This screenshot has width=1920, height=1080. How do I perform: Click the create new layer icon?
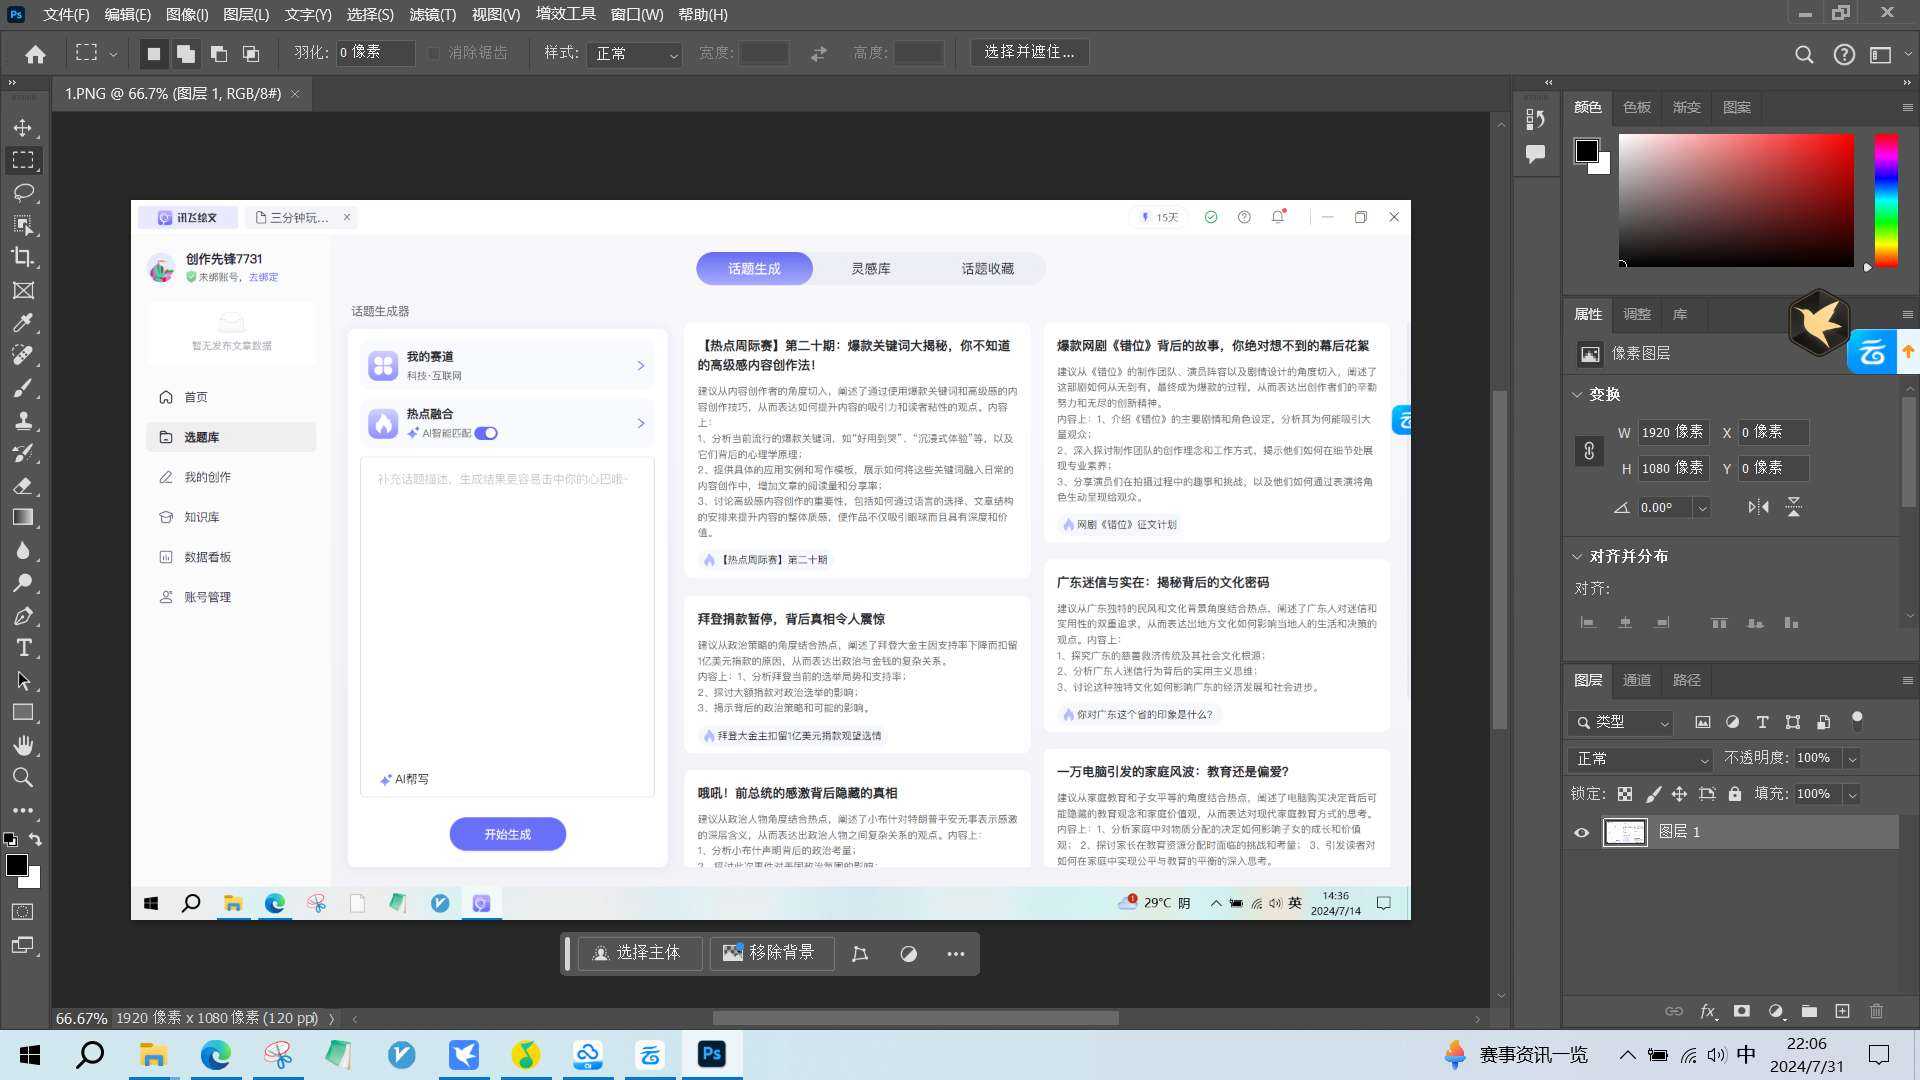click(1842, 1011)
